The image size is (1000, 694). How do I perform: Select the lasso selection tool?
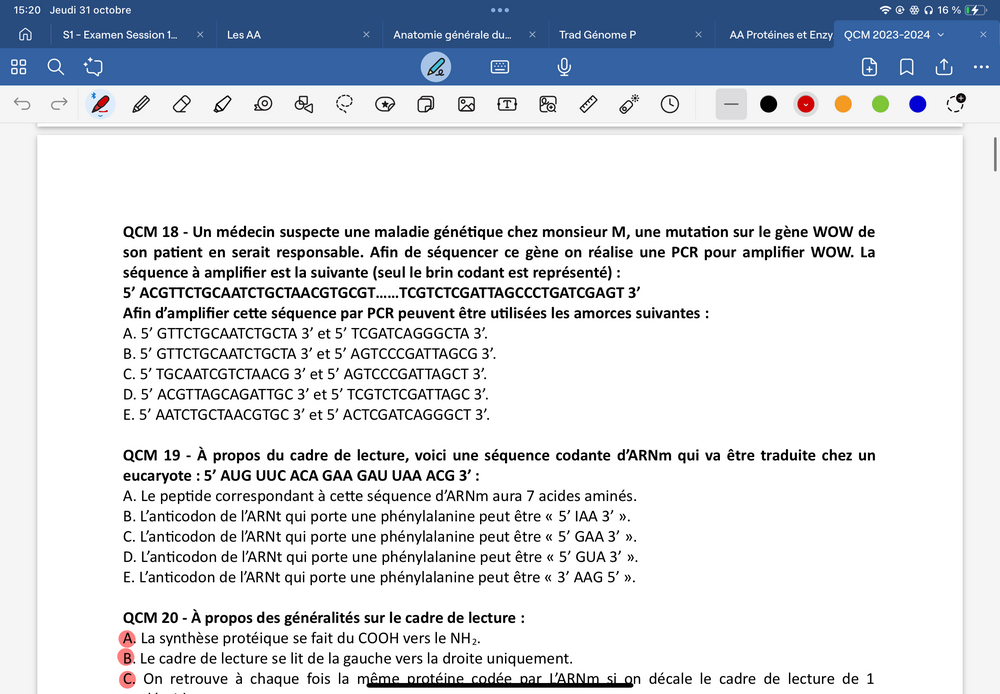345,104
